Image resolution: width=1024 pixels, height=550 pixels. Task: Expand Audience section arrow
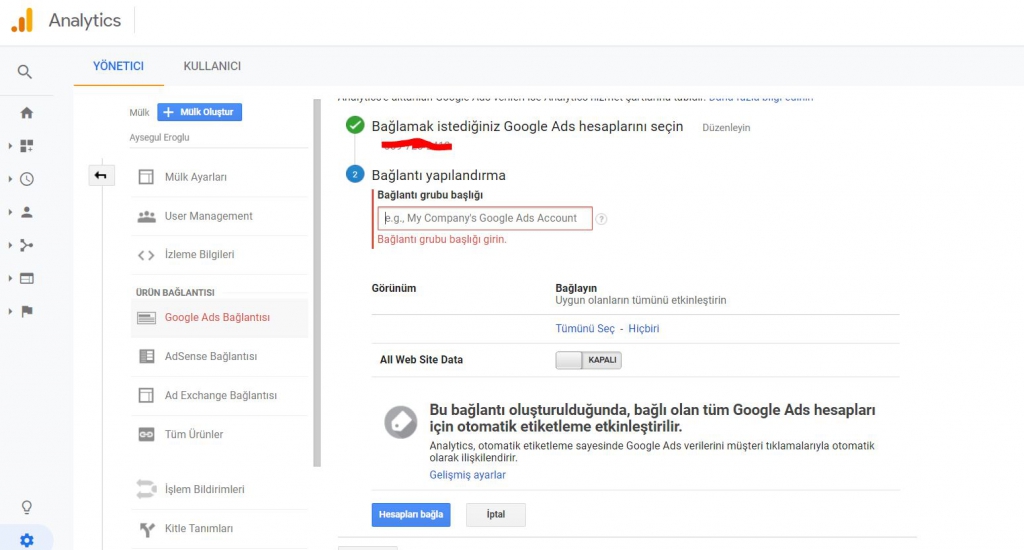point(10,212)
